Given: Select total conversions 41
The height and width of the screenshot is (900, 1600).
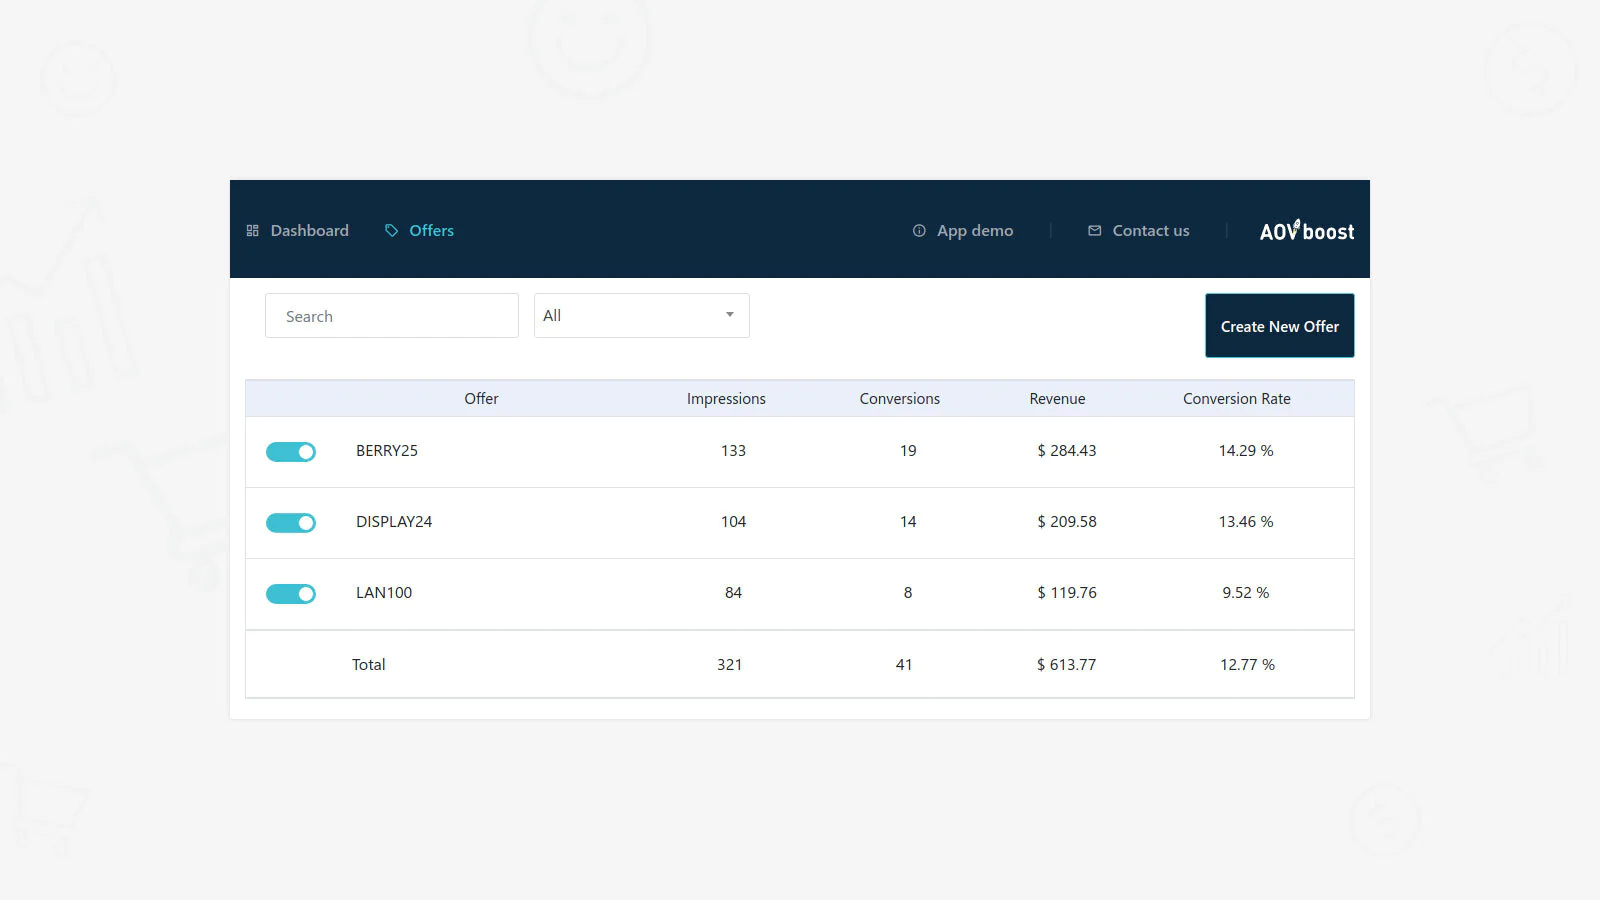Looking at the screenshot, I should click(904, 665).
